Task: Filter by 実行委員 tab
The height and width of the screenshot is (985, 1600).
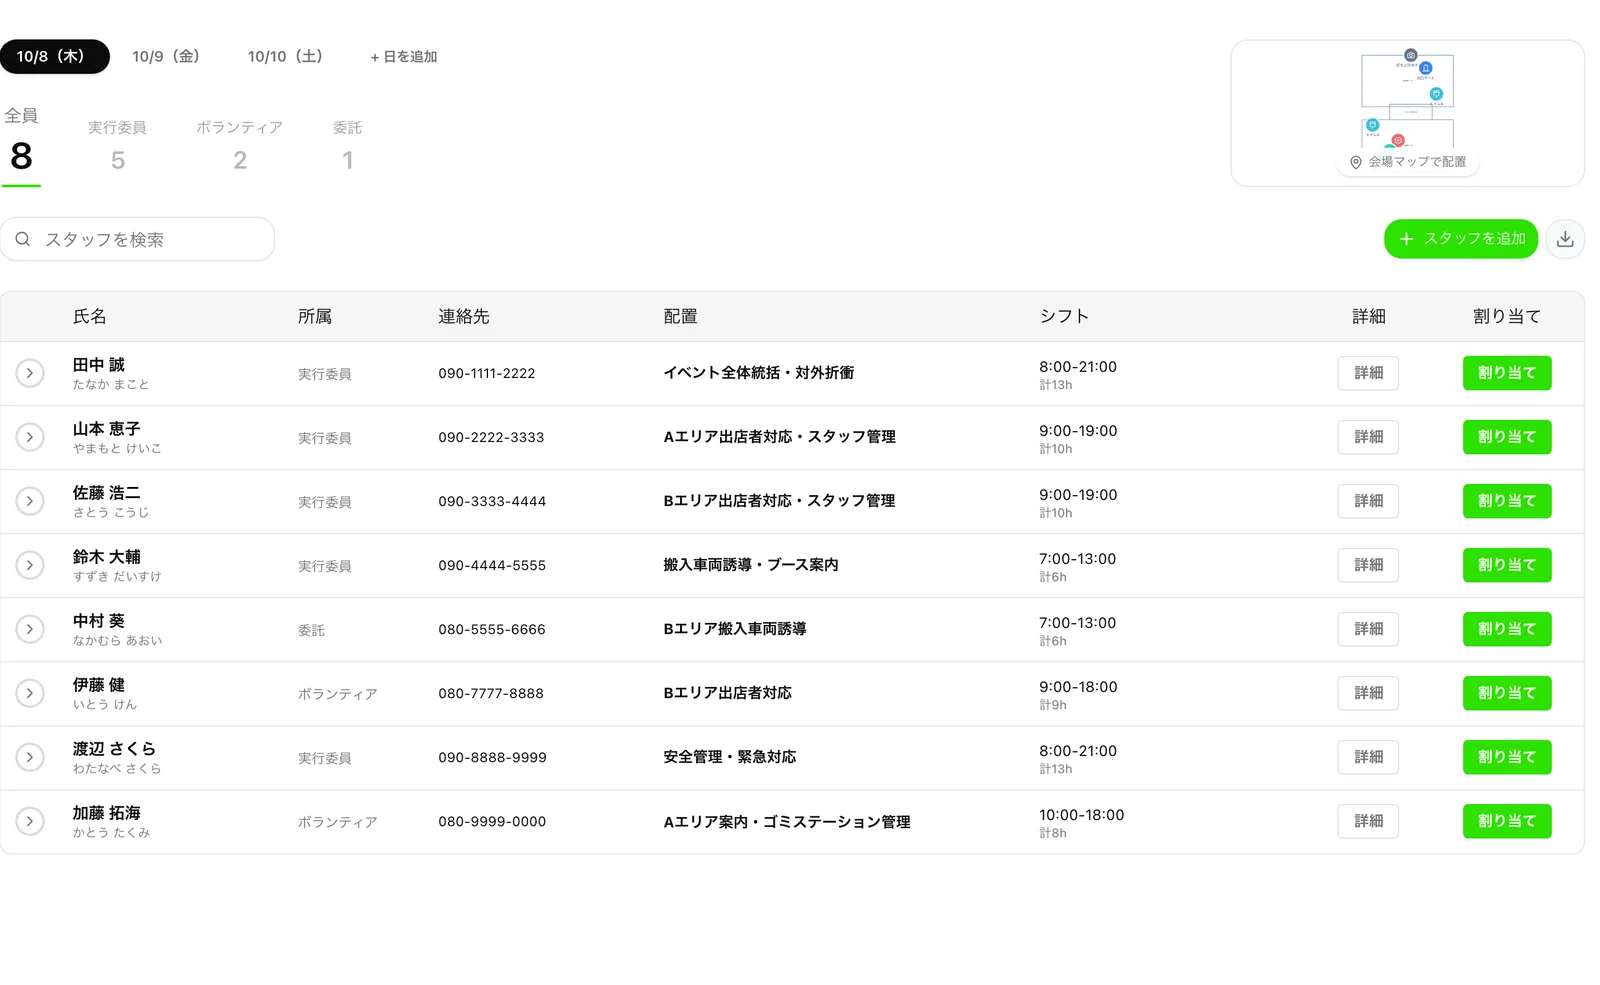Action: [117, 145]
